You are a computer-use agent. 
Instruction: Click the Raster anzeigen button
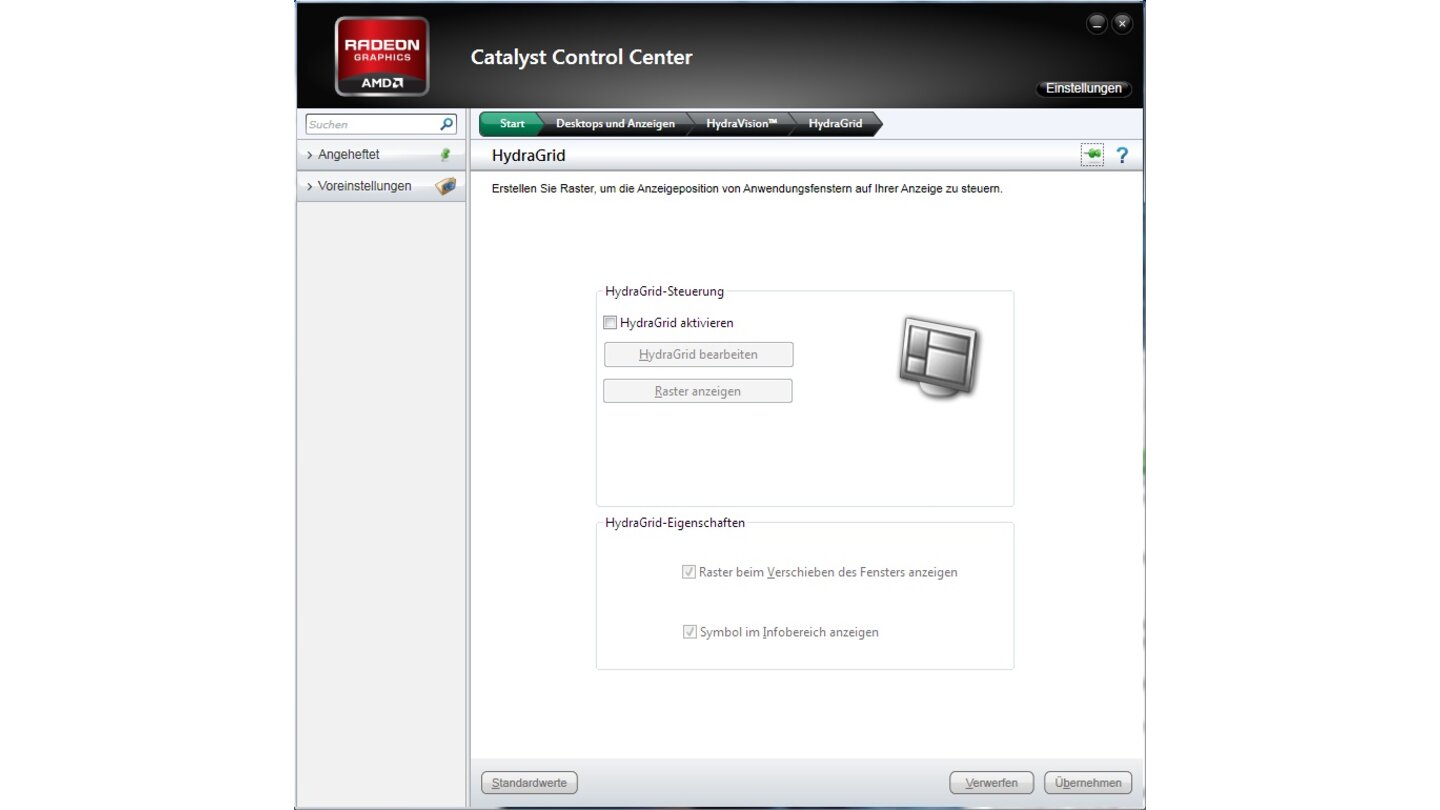coord(698,391)
